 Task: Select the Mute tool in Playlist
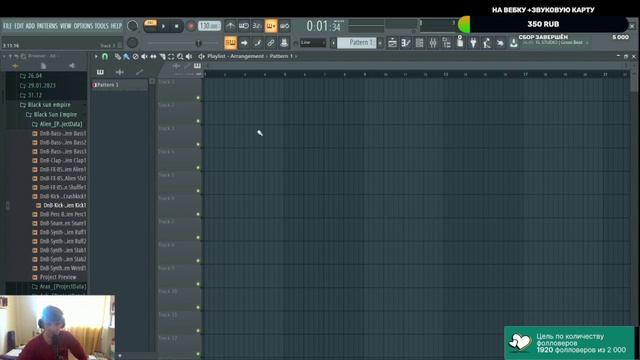pos(144,56)
